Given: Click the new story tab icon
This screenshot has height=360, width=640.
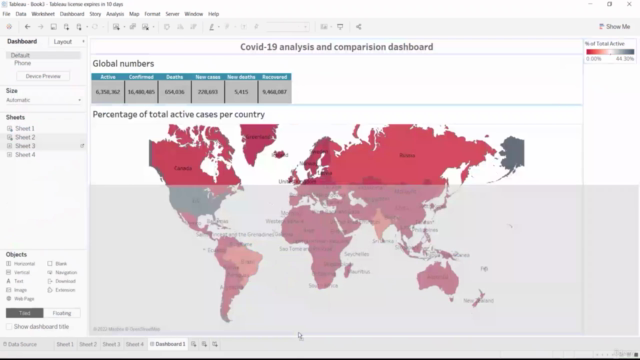Looking at the screenshot, I should coord(215,344).
